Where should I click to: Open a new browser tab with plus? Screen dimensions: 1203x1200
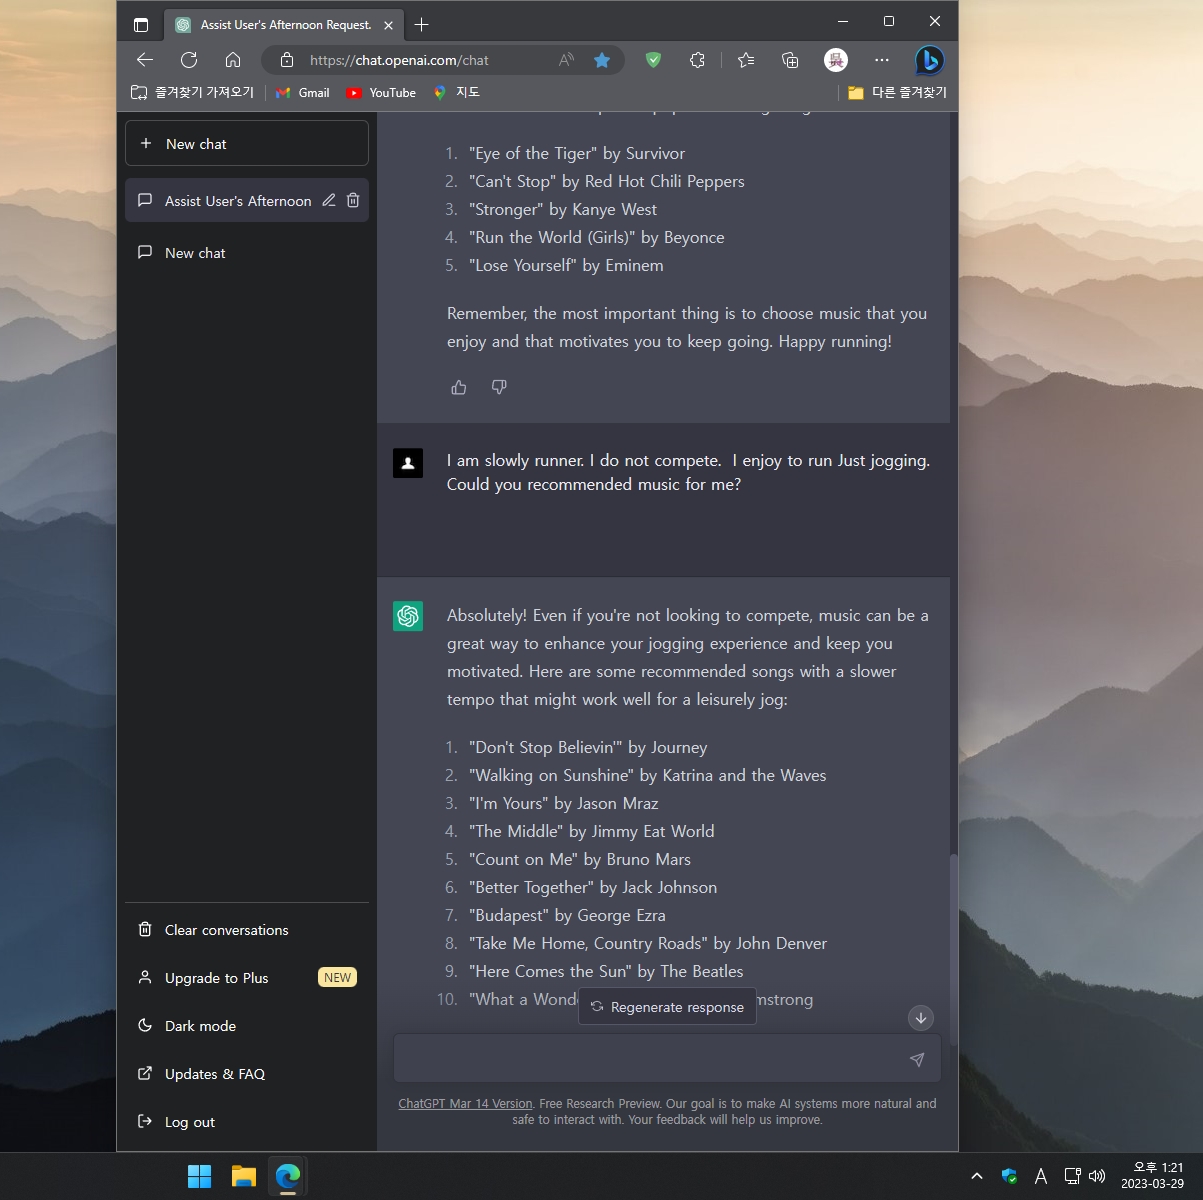(x=422, y=24)
